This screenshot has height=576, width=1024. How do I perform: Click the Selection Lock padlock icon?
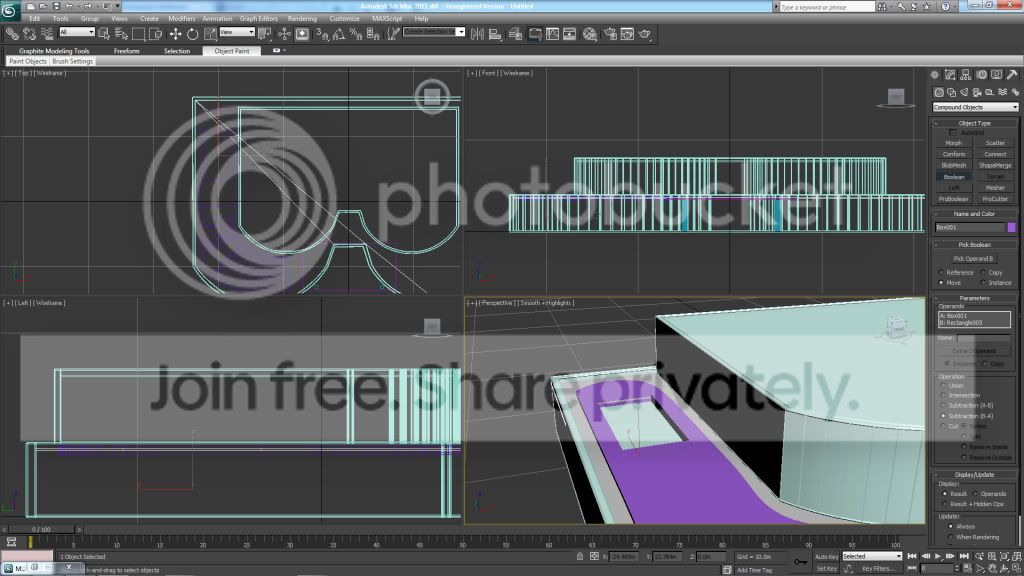point(580,556)
